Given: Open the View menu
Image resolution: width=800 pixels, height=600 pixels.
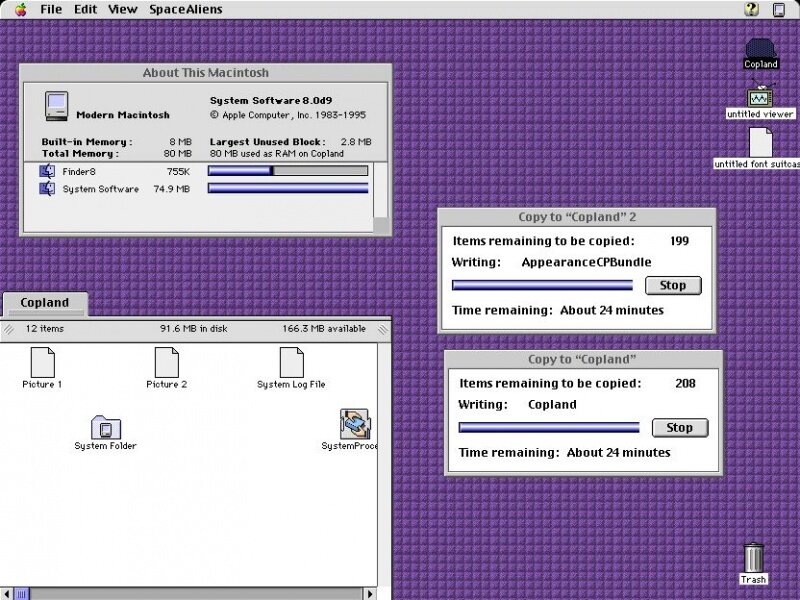Looking at the screenshot, I should tap(122, 9).
